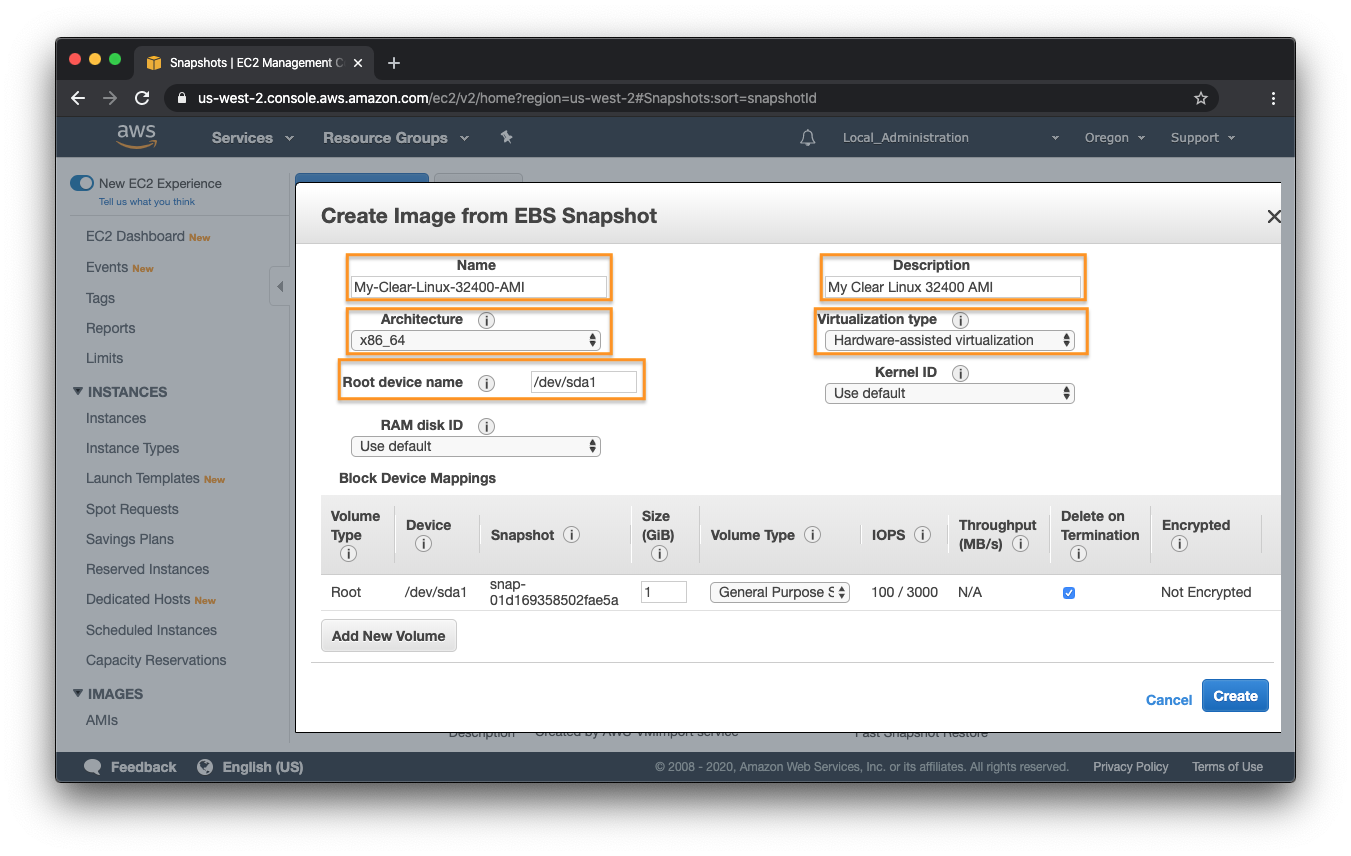
Task: Show info for RAM disk ID
Action: 487,426
